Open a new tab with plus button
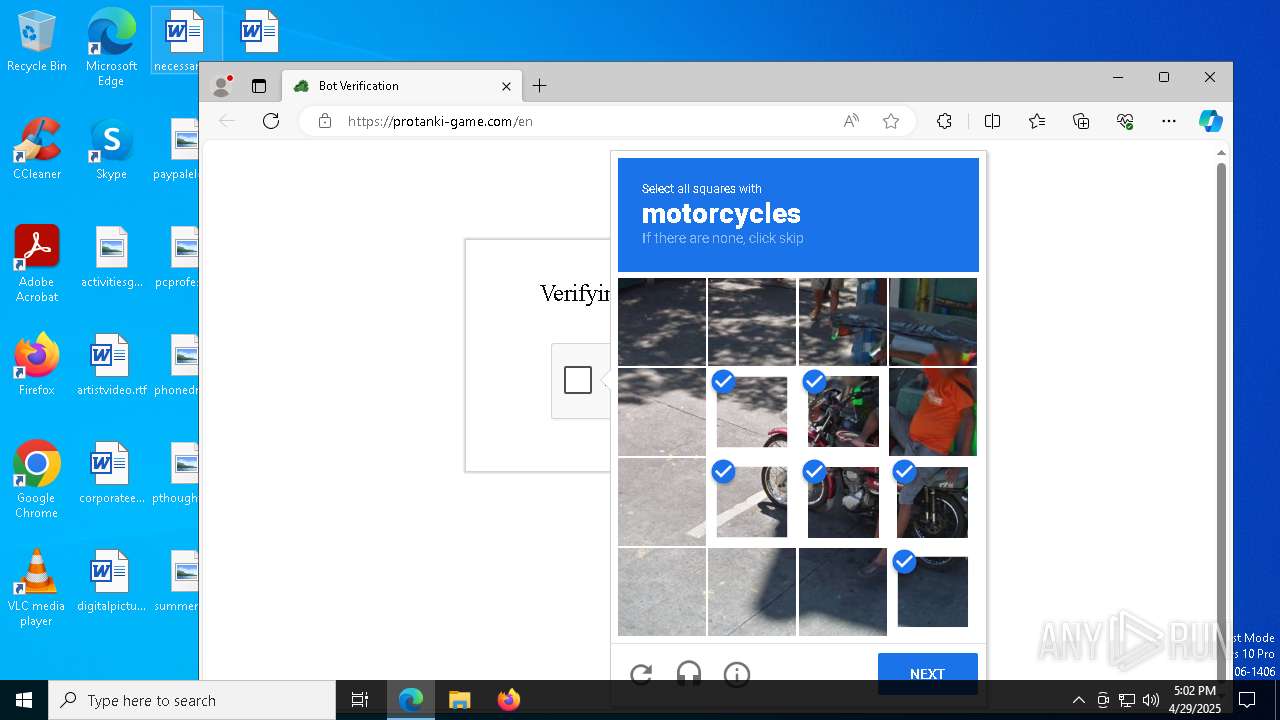Screen dimensions: 1280x720 click(539, 86)
